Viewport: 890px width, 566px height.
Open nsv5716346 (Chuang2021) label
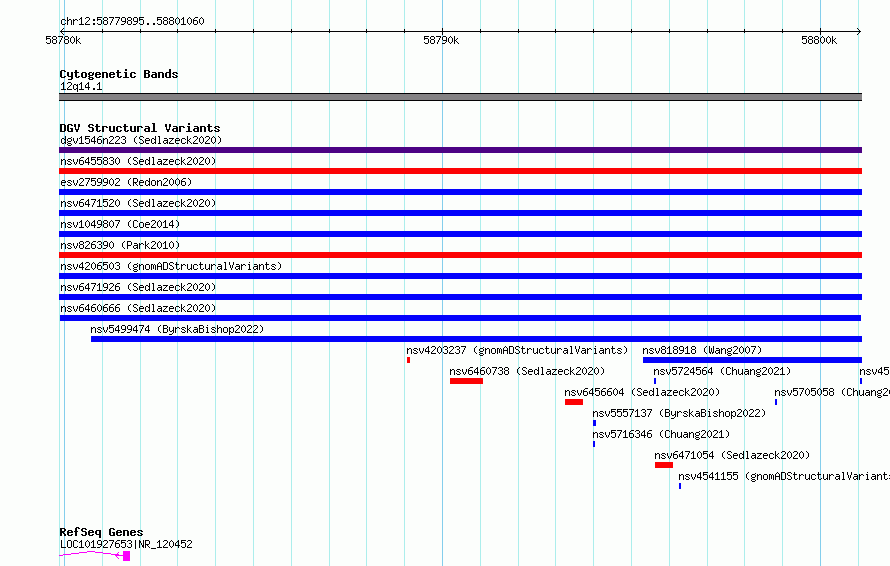[x=661, y=434]
